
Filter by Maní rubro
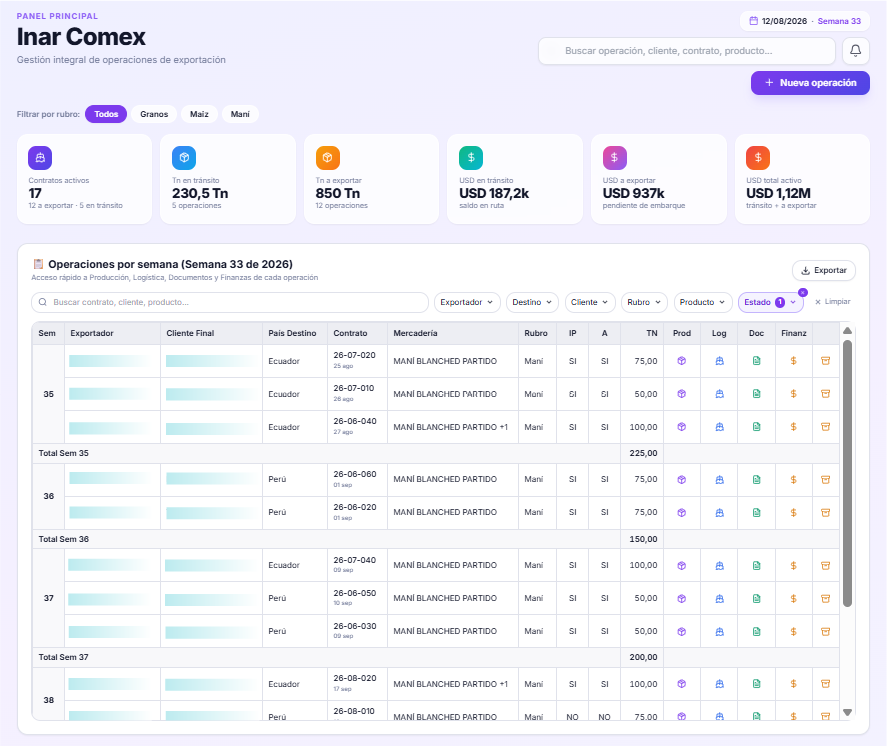tap(240, 114)
